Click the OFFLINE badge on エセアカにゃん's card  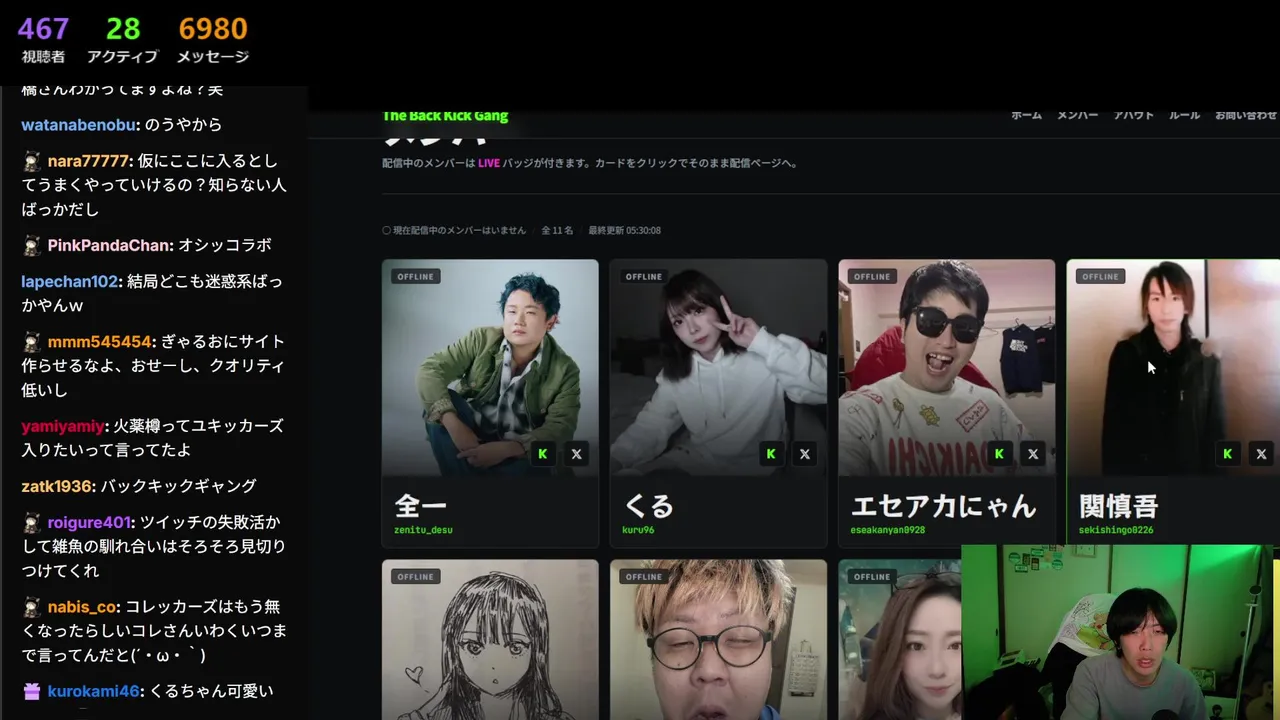(871, 276)
